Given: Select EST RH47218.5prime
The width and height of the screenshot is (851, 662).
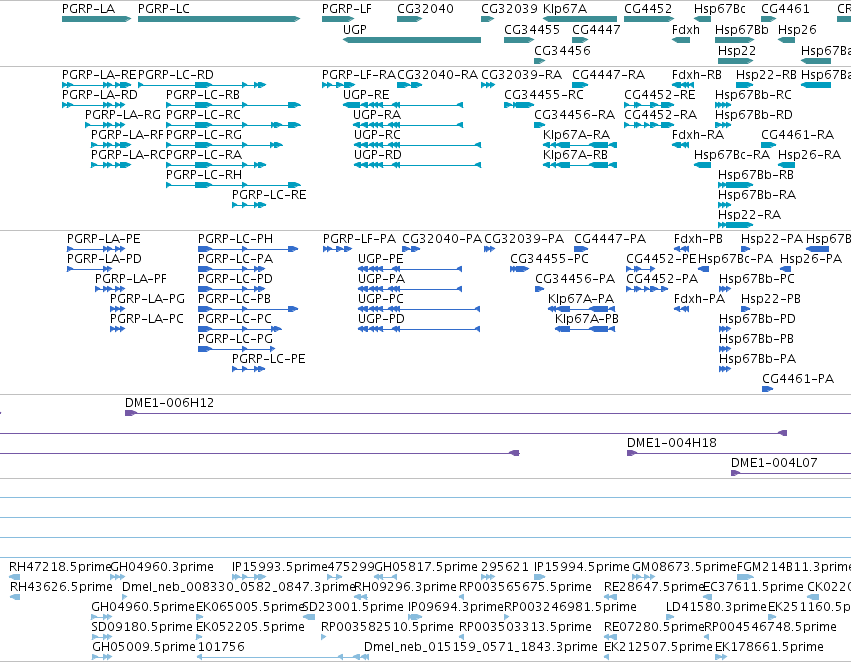Looking at the screenshot, I should click(x=15, y=577).
